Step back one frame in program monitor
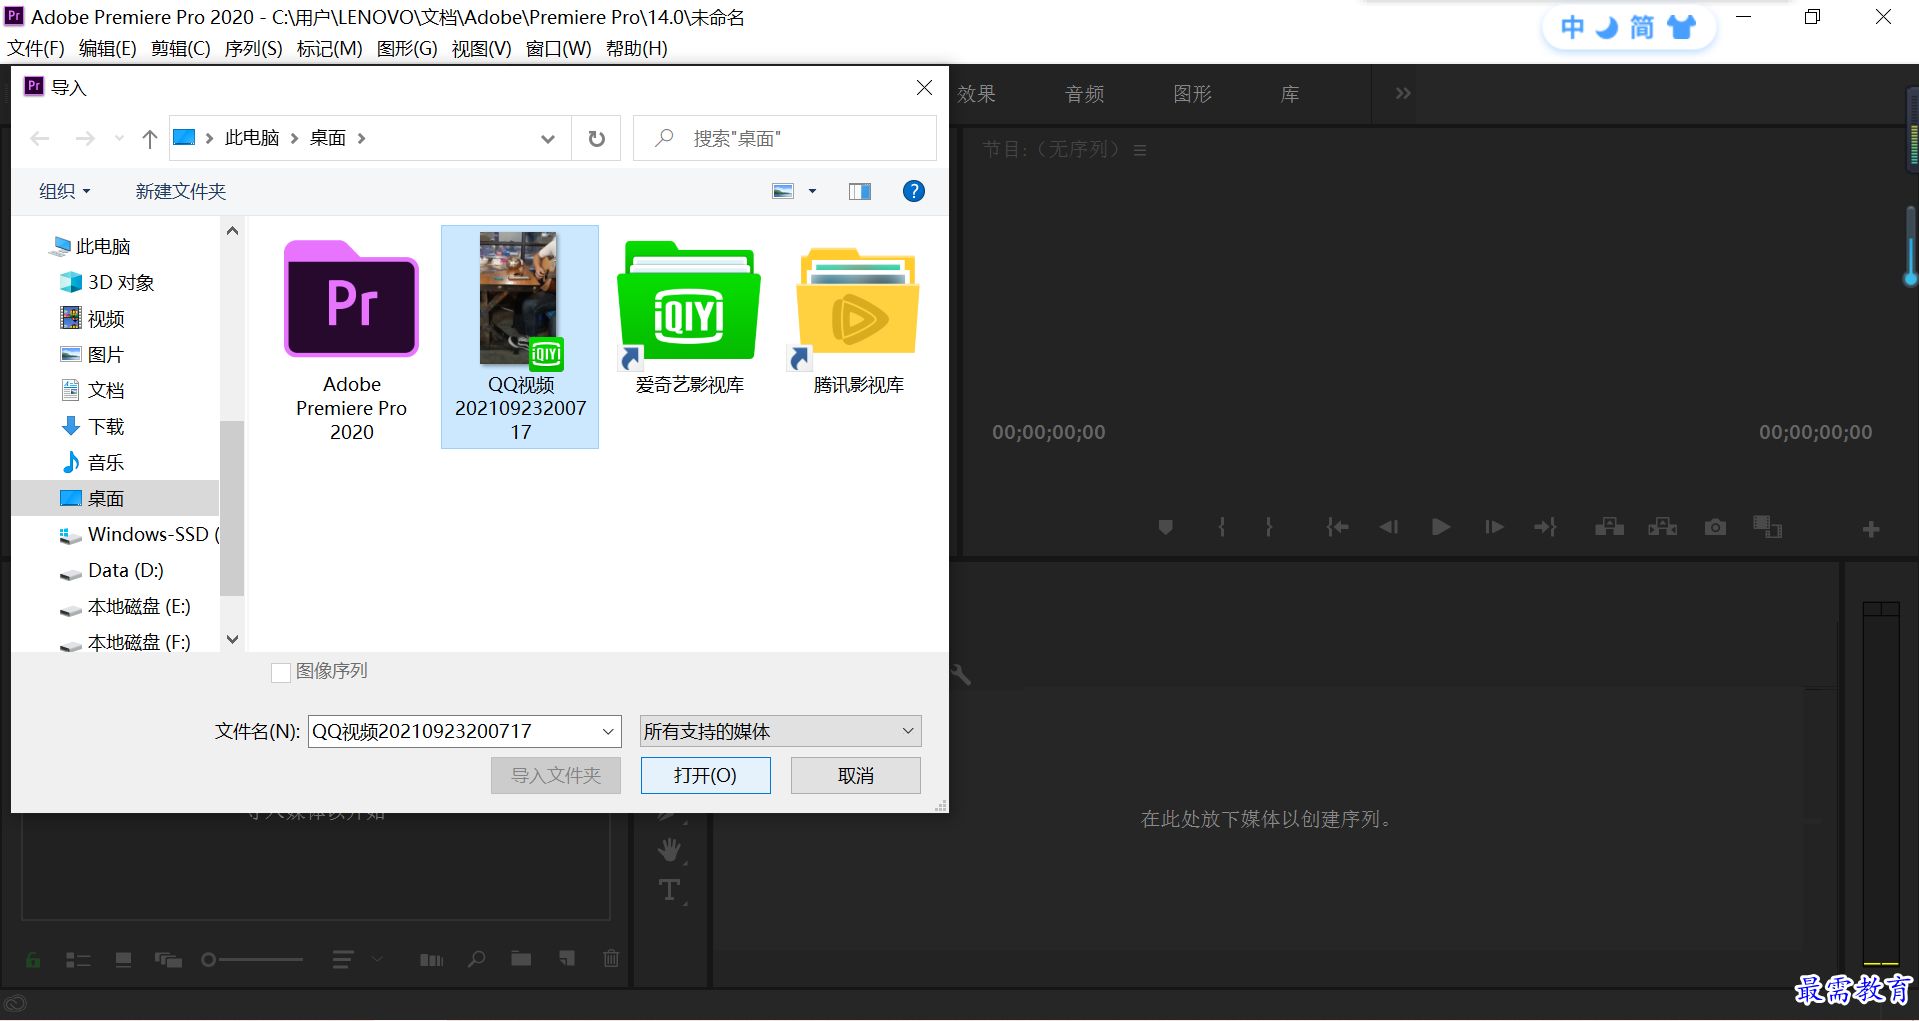 1389,527
